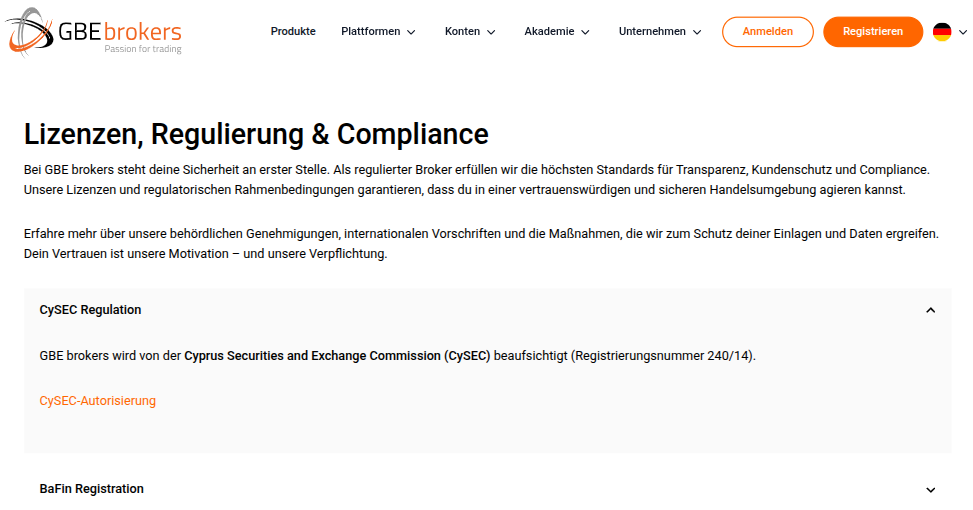973x510 pixels.
Task: Click the Passion for trading tagline
Action: (x=143, y=49)
